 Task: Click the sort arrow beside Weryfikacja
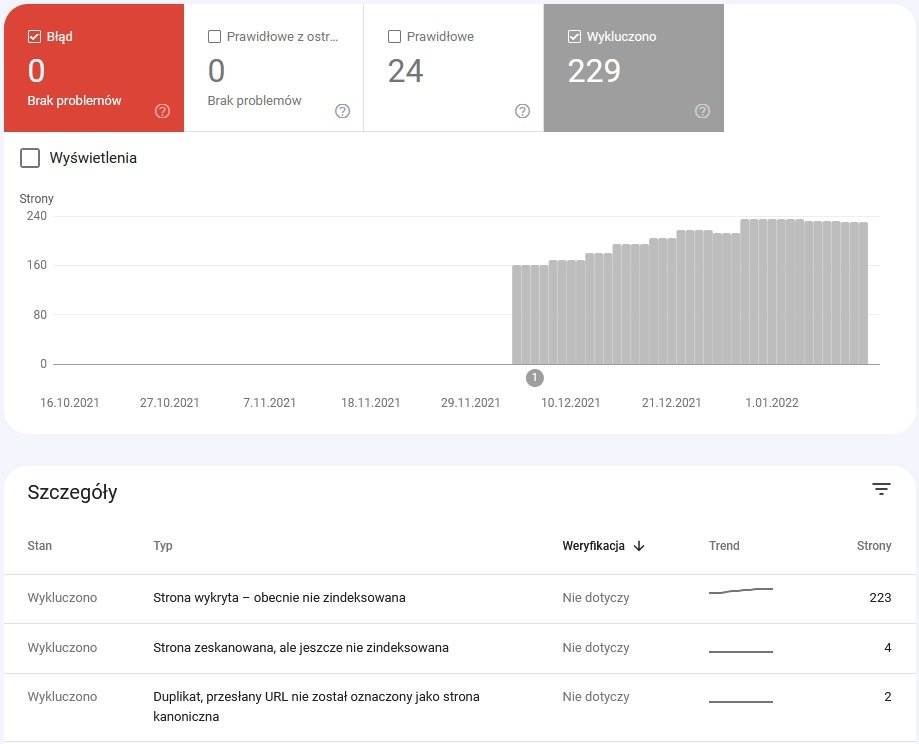(x=639, y=546)
